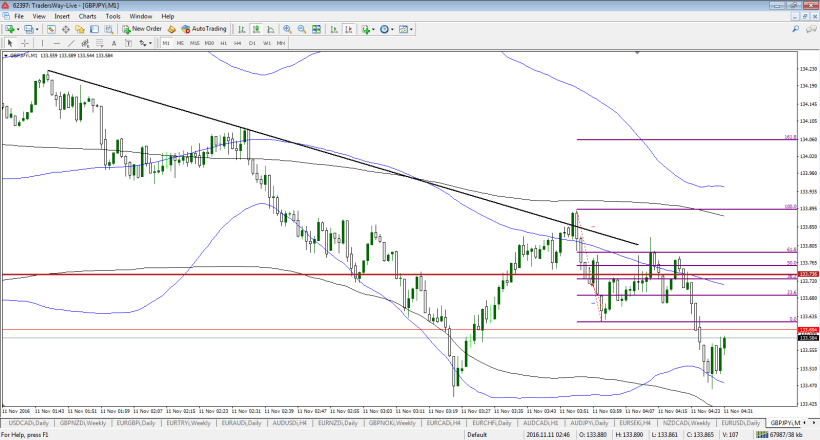Click the red horizontal price line
The height and width of the screenshot is (440, 820).
pos(300,274)
